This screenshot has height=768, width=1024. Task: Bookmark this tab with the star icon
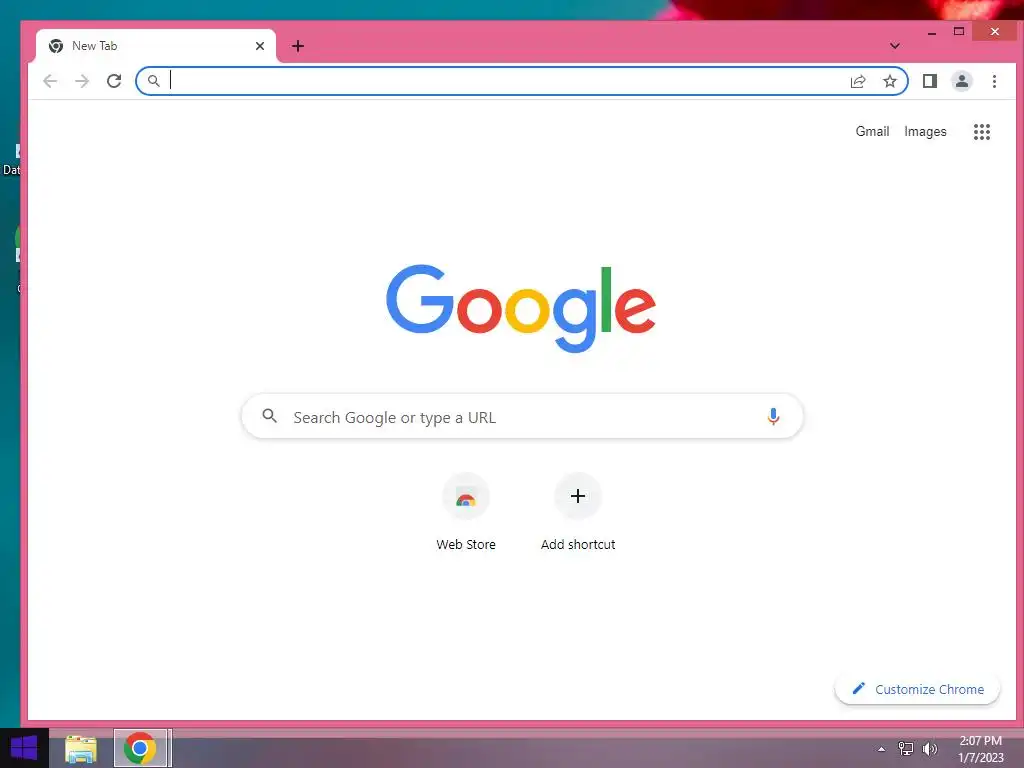(889, 81)
